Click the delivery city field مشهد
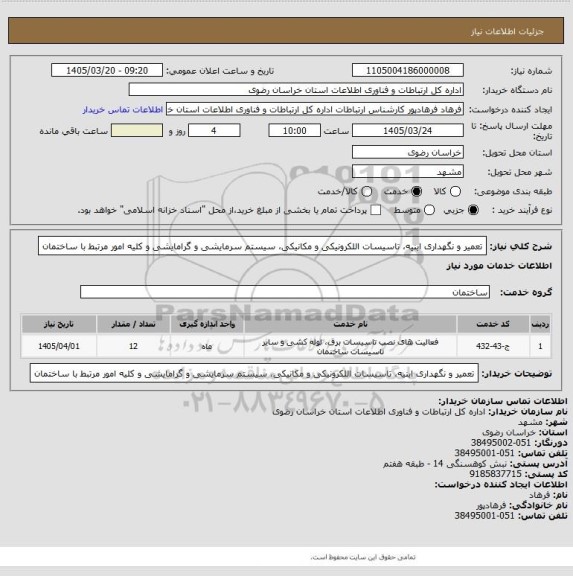Screen dimensions: 573x576 pyautogui.click(x=408, y=172)
